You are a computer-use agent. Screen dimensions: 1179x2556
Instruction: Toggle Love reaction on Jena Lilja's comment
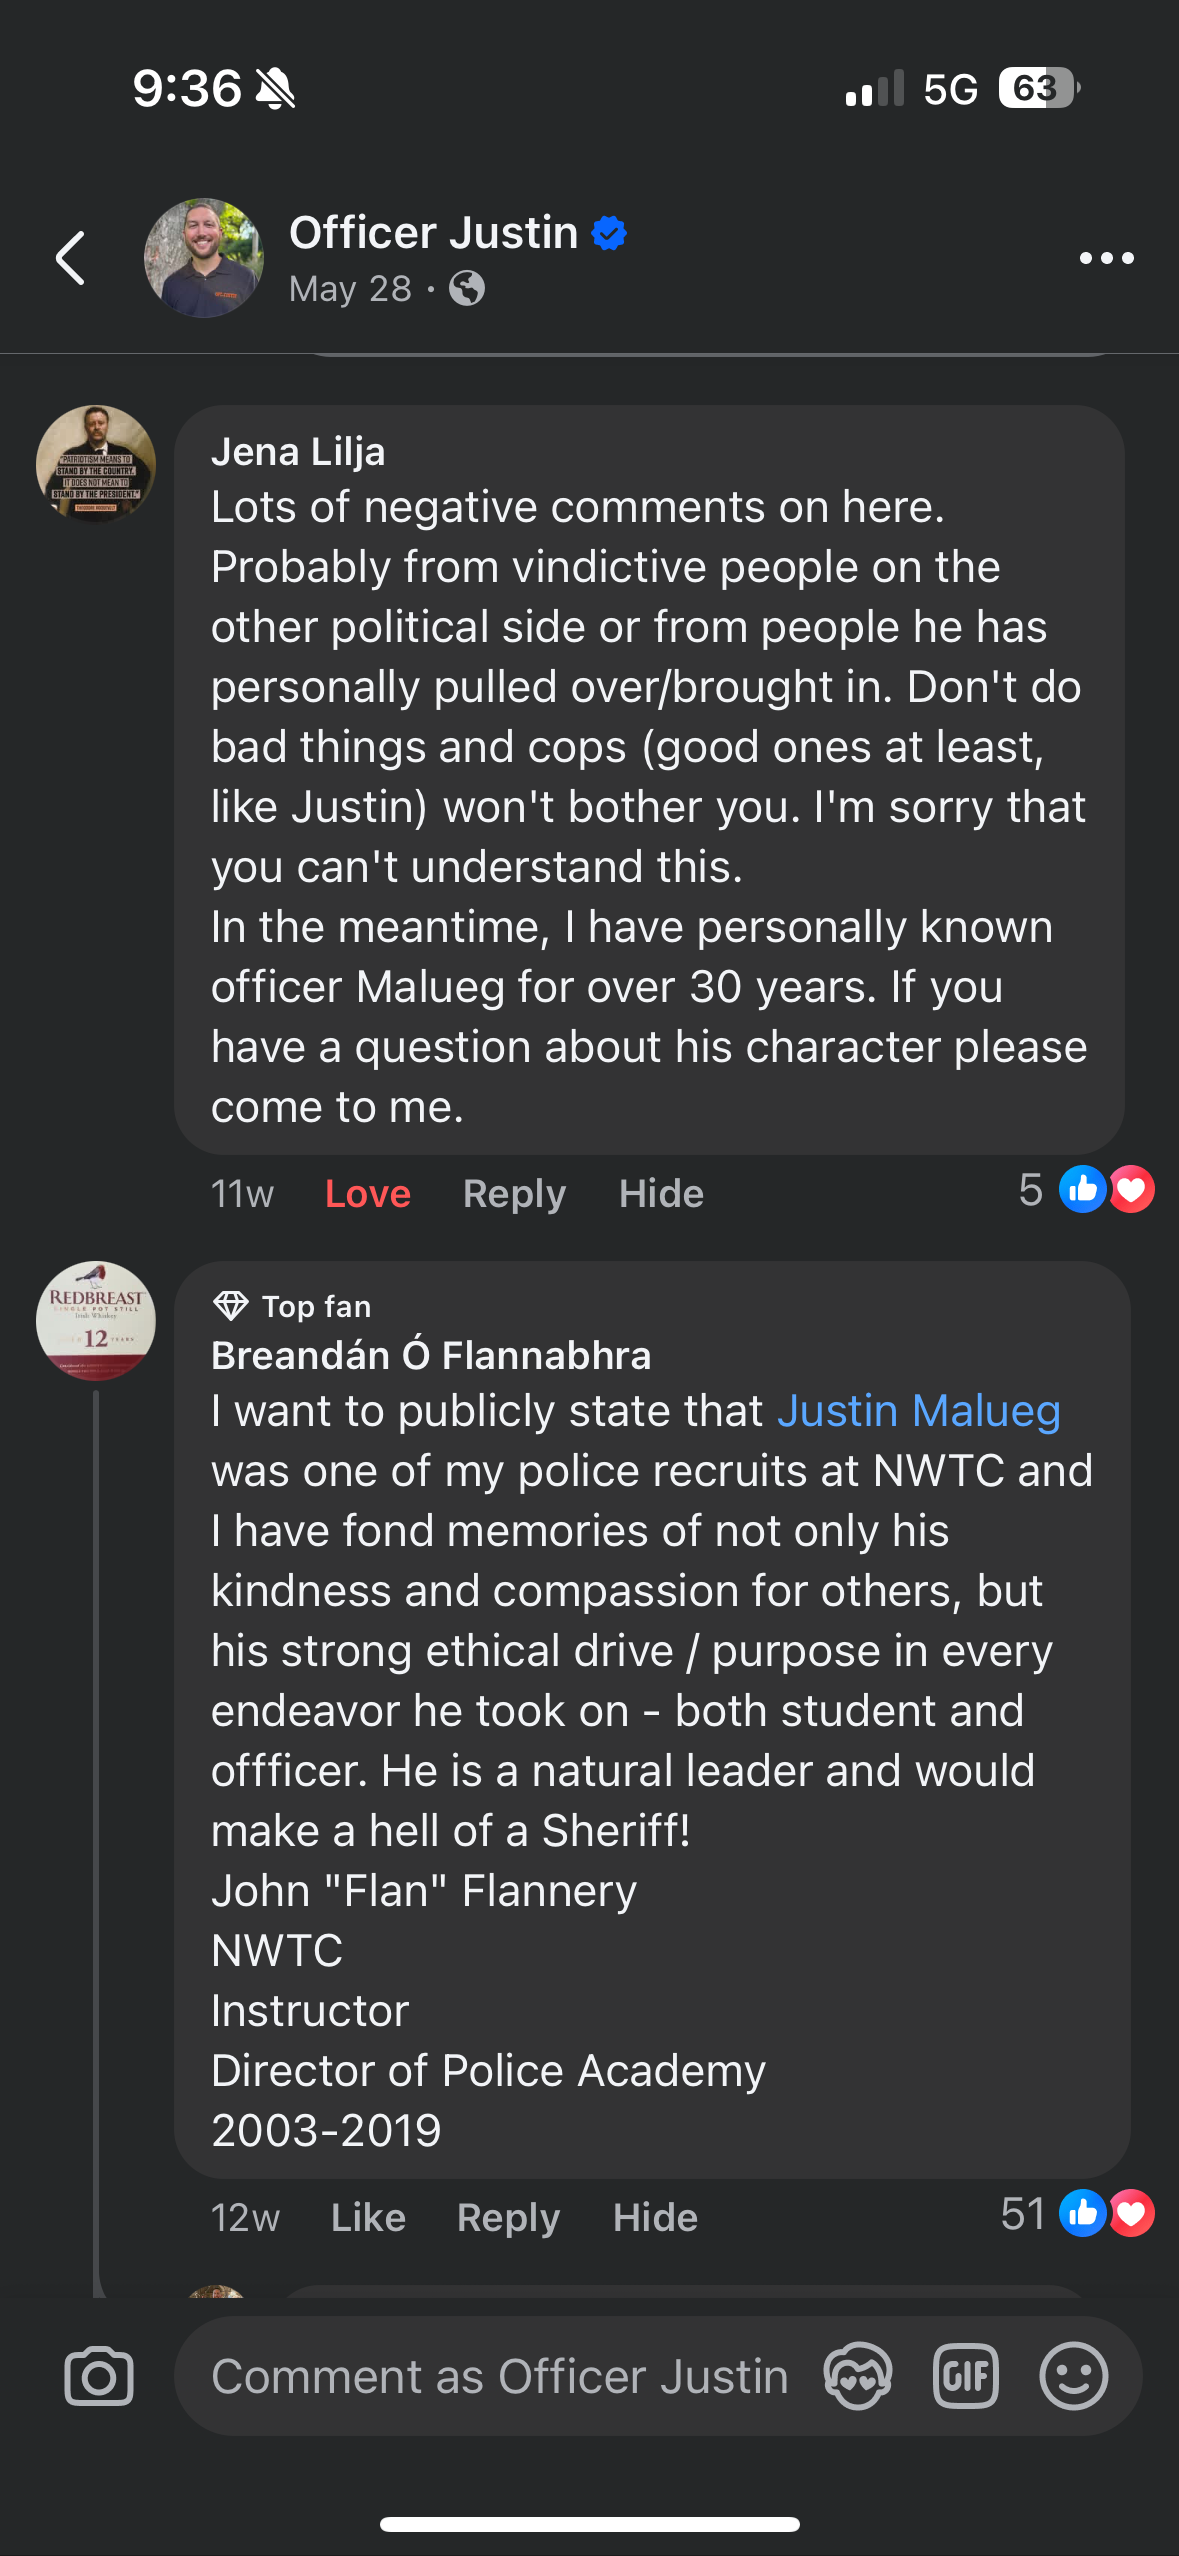coord(367,1193)
